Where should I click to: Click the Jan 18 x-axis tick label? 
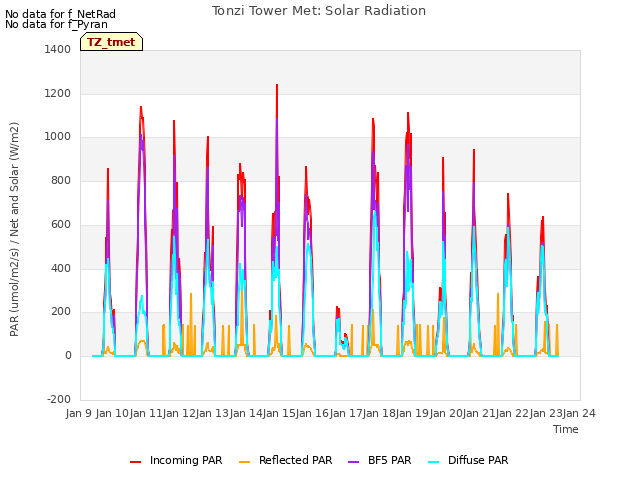click(379, 413)
